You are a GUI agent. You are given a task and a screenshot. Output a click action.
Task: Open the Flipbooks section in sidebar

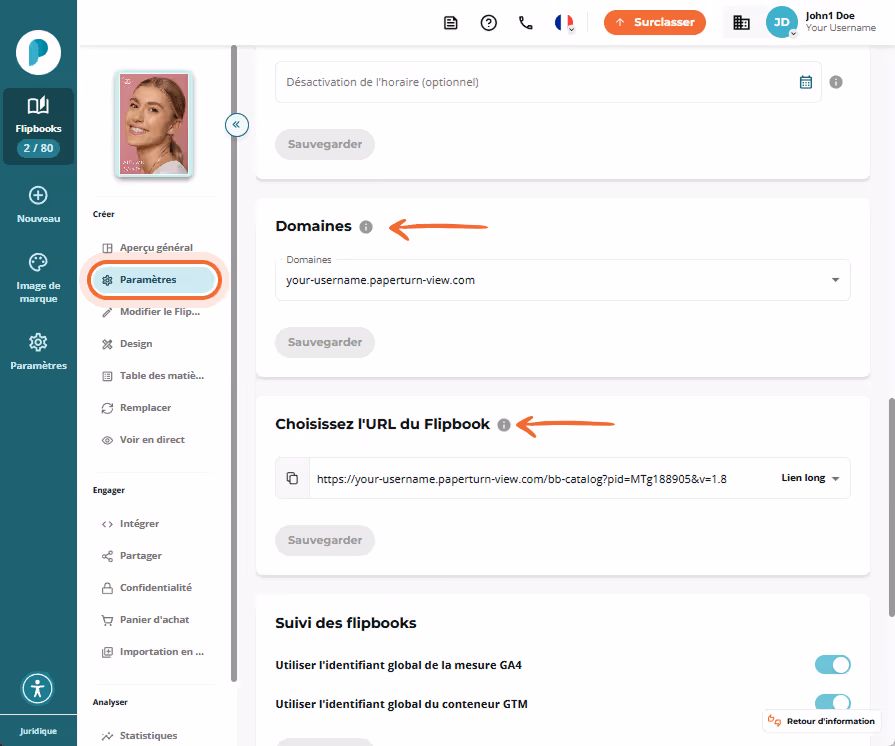point(38,126)
